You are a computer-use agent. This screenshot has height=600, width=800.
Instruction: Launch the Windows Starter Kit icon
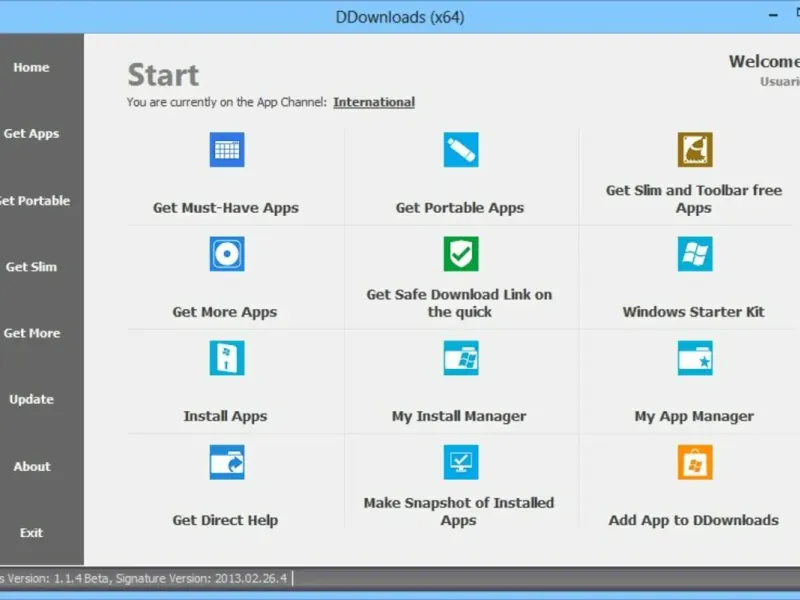click(x=694, y=254)
